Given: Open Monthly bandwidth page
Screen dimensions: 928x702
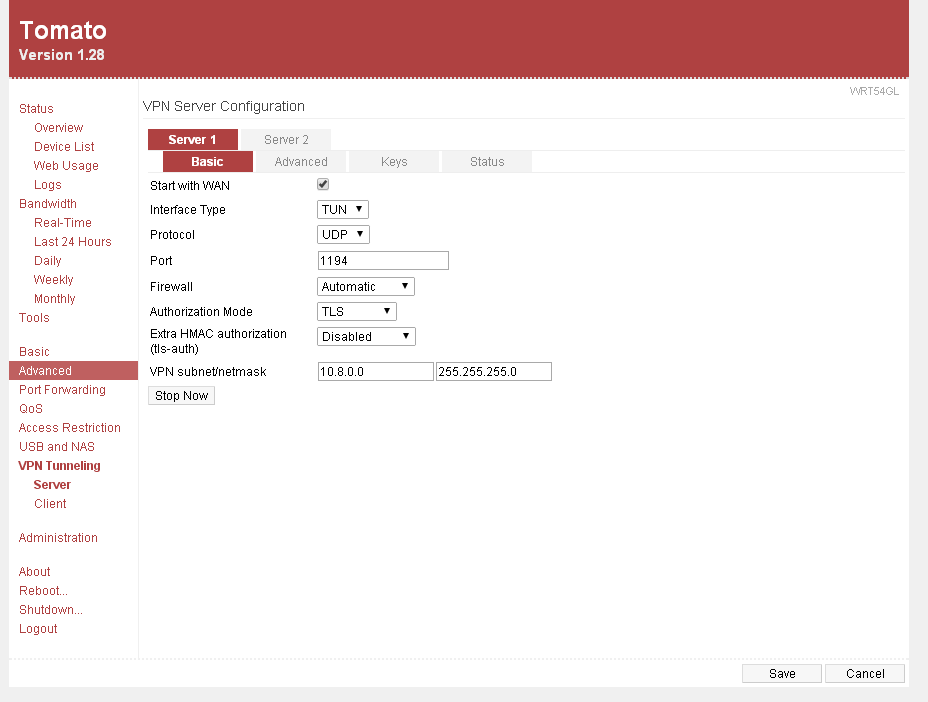Looking at the screenshot, I should point(54,298).
